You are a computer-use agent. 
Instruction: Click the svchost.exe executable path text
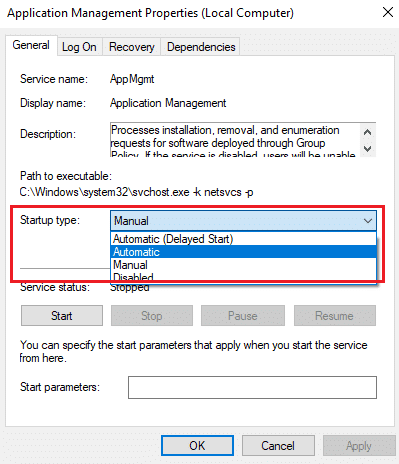tap(136, 192)
